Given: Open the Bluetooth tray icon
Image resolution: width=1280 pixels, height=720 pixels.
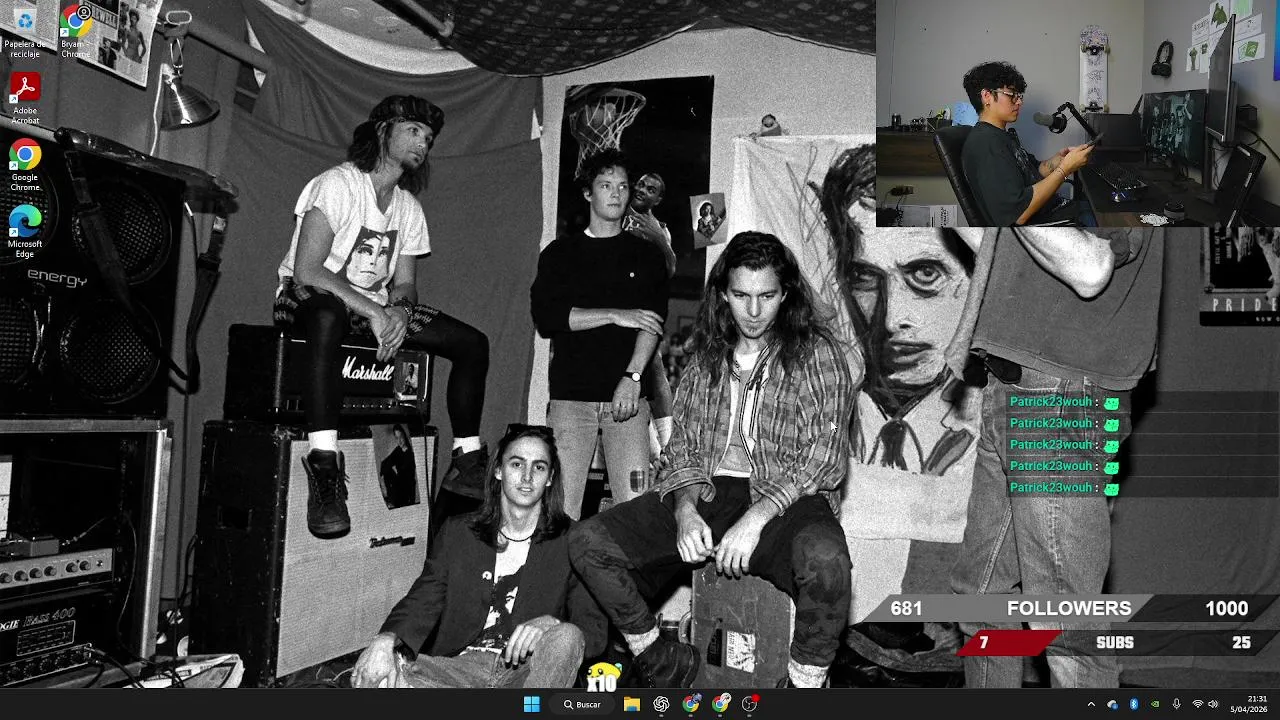Looking at the screenshot, I should coord(1133,704).
